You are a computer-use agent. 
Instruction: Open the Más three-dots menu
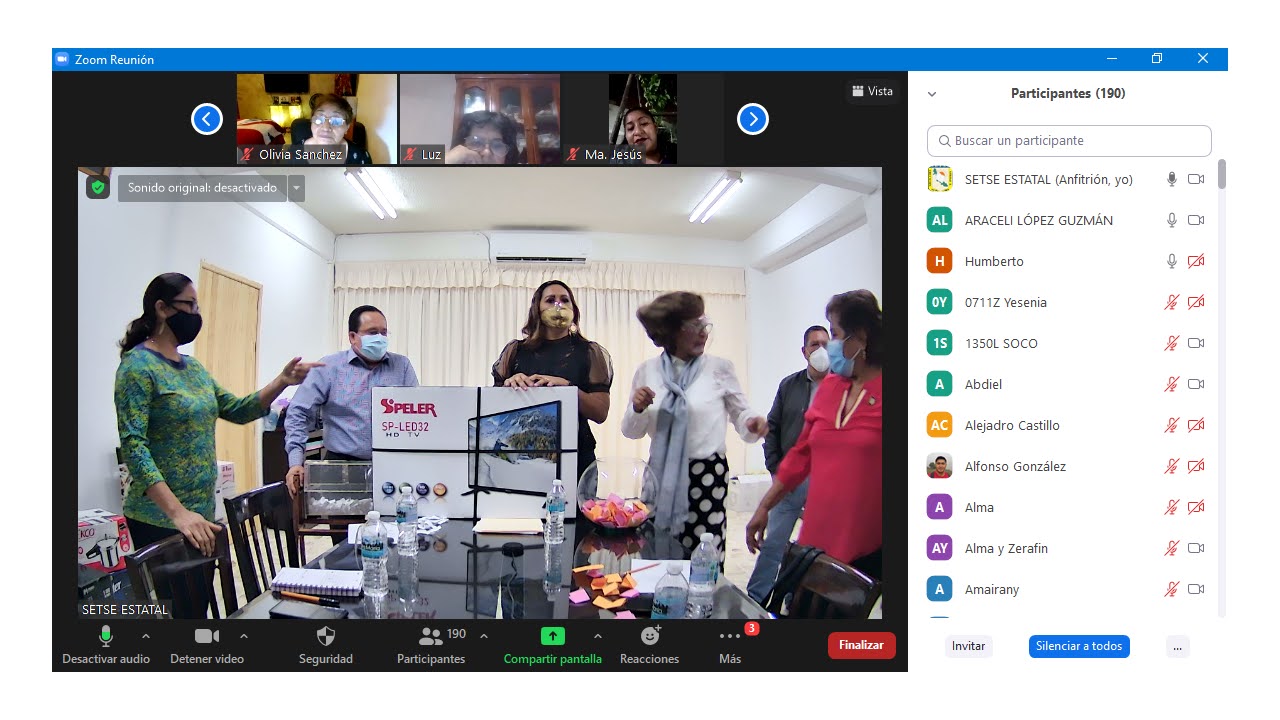(x=730, y=645)
